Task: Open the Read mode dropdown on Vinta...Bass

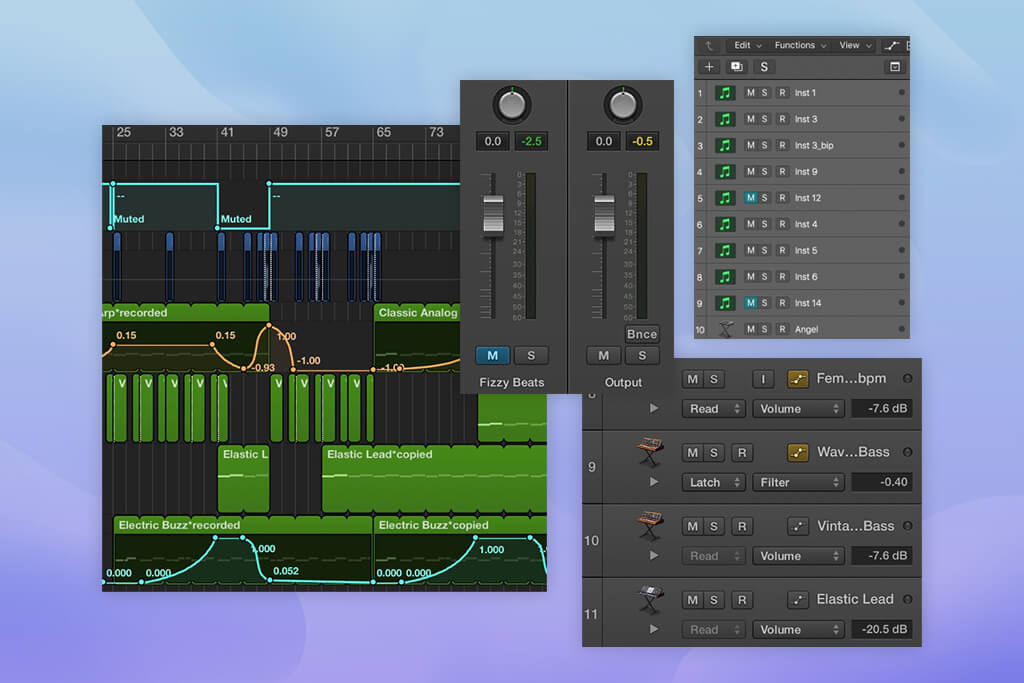Action: click(713, 556)
